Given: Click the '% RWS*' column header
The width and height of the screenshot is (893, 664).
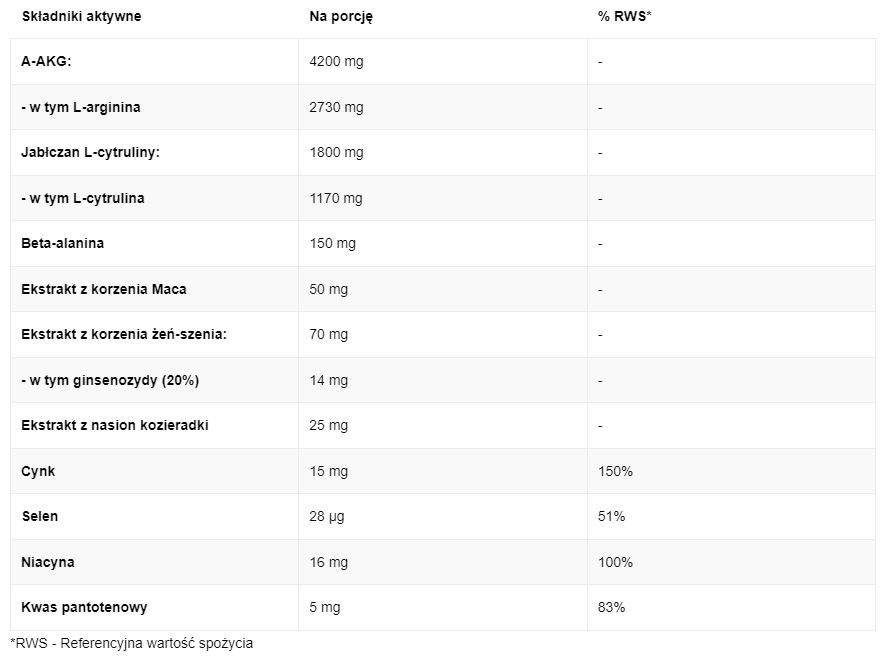Looking at the screenshot, I should tap(624, 17).
